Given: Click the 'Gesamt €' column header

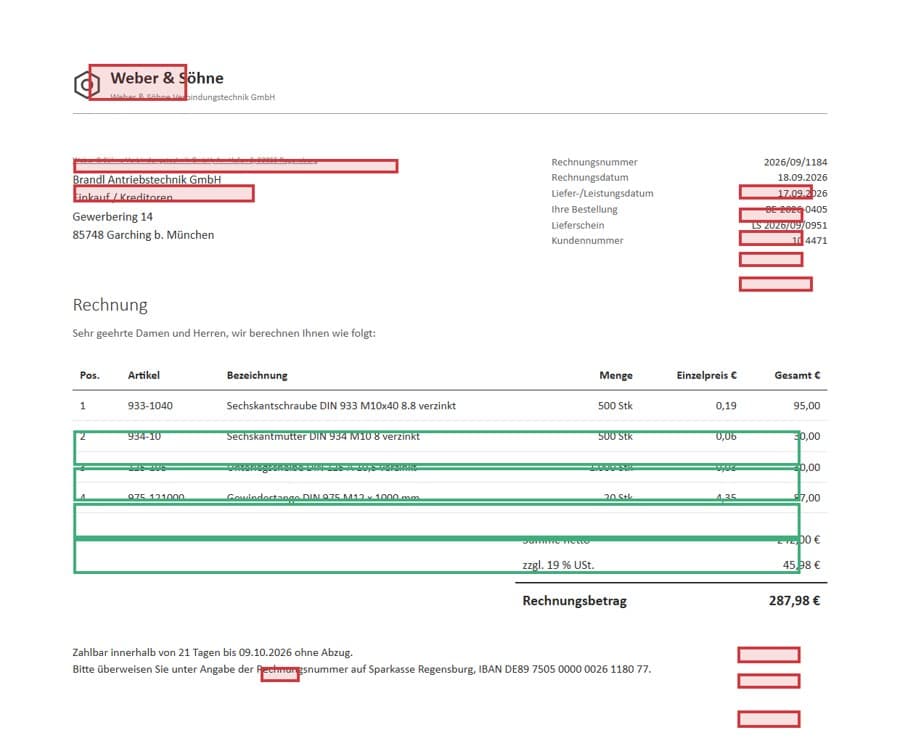Looking at the screenshot, I should (x=797, y=375).
